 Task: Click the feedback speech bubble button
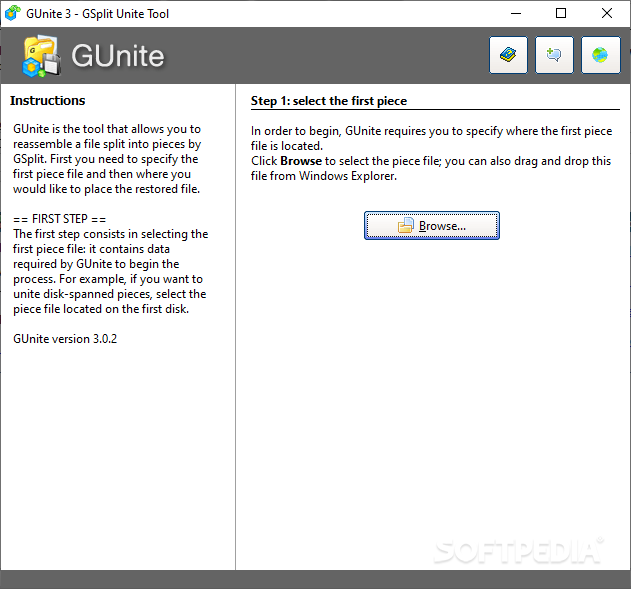(554, 55)
